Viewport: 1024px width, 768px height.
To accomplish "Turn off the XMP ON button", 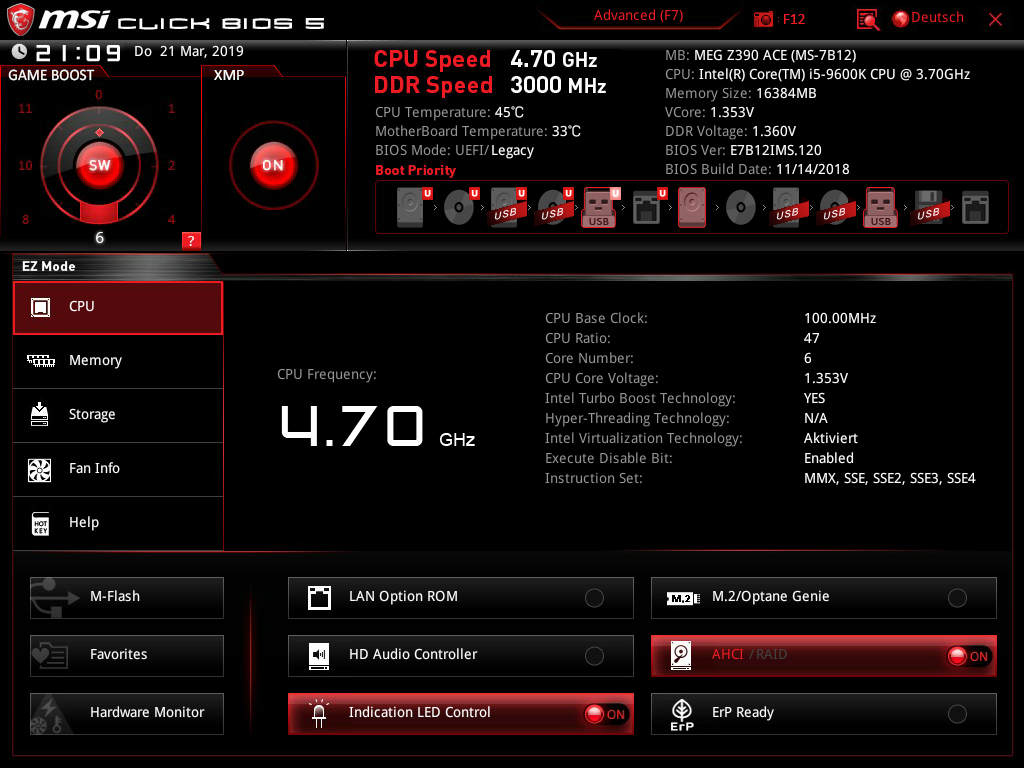I will (273, 165).
